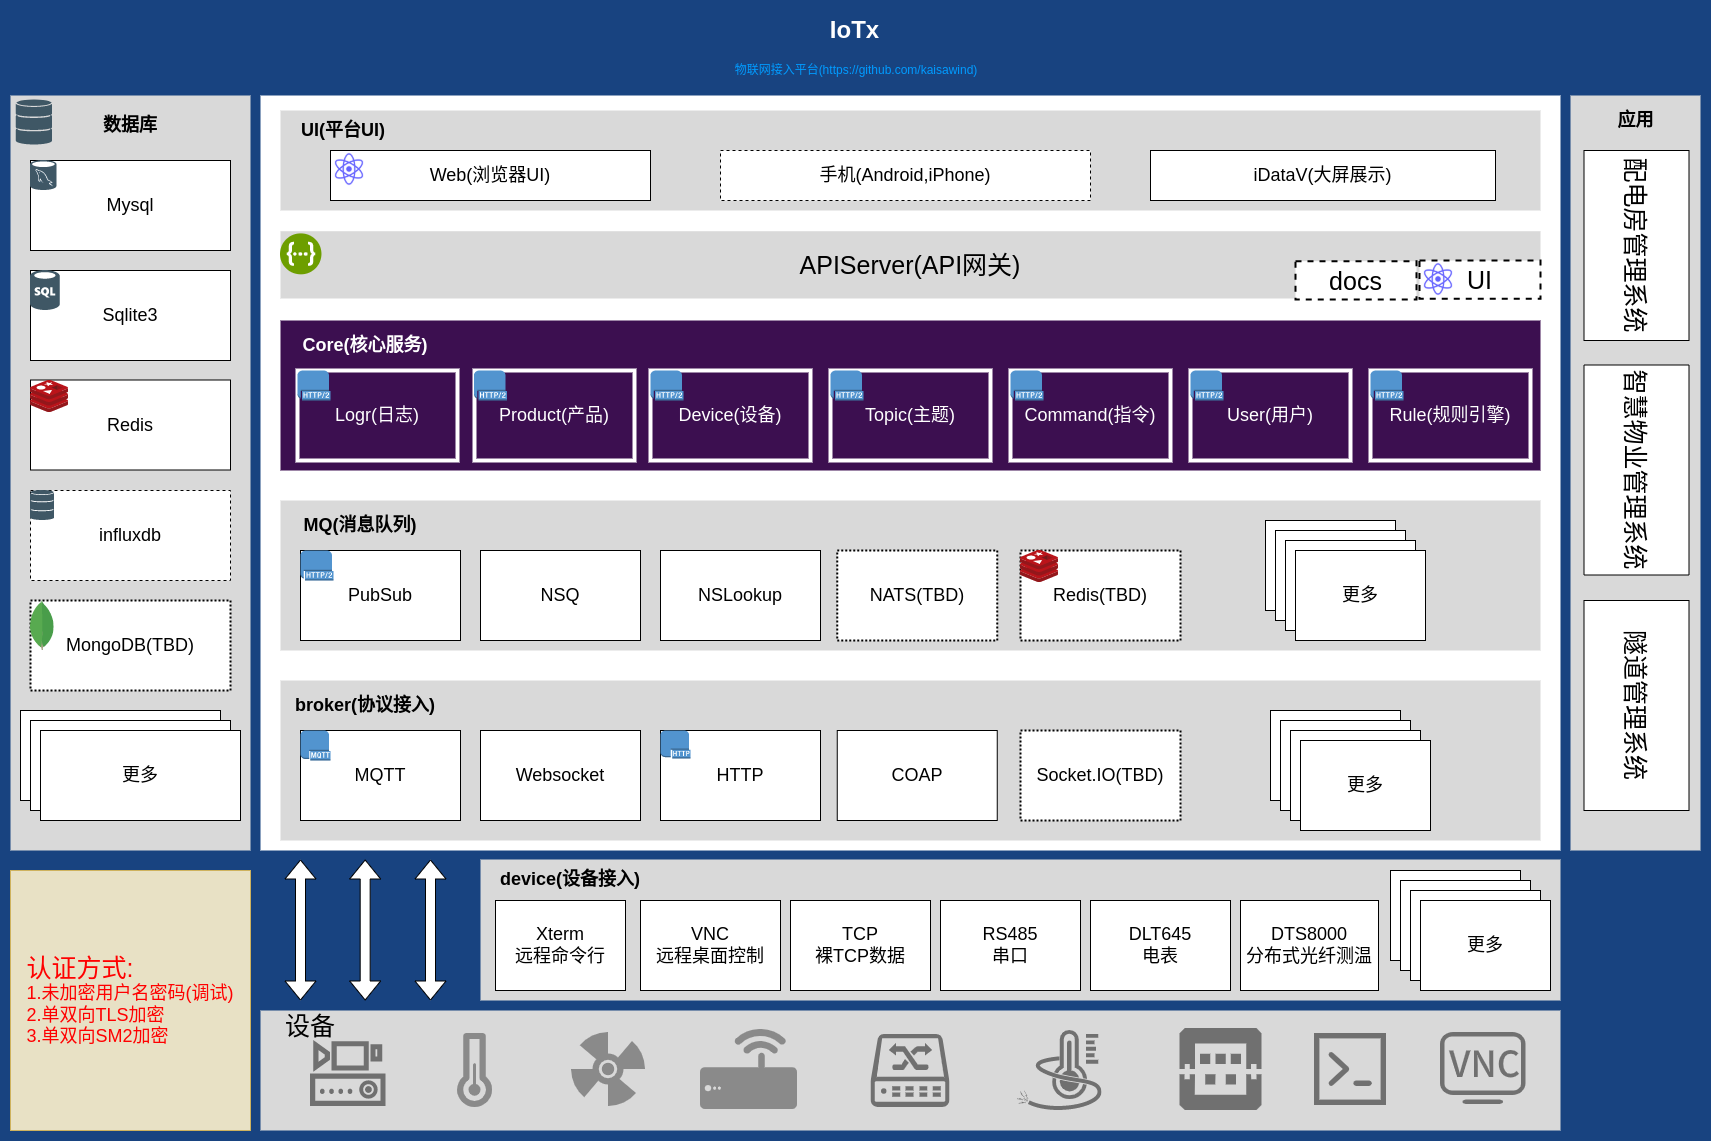This screenshot has height=1141, width=1711.
Task: Open the GitHub link under IoTx title
Action: click(855, 70)
